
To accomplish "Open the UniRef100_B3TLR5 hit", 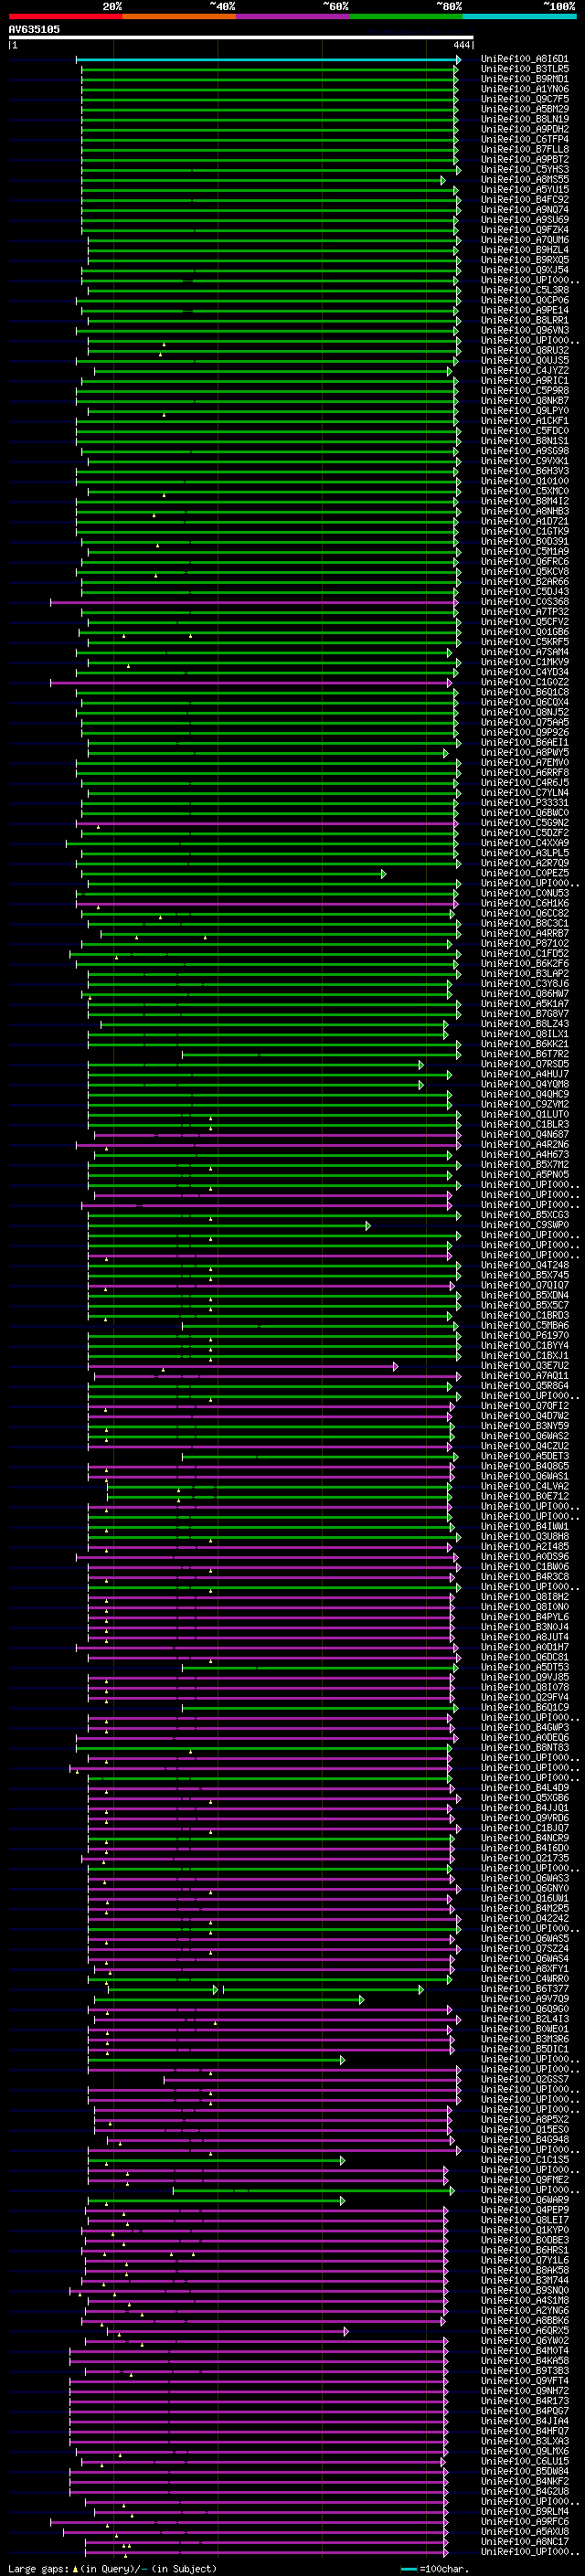I will pyautogui.click(x=524, y=70).
